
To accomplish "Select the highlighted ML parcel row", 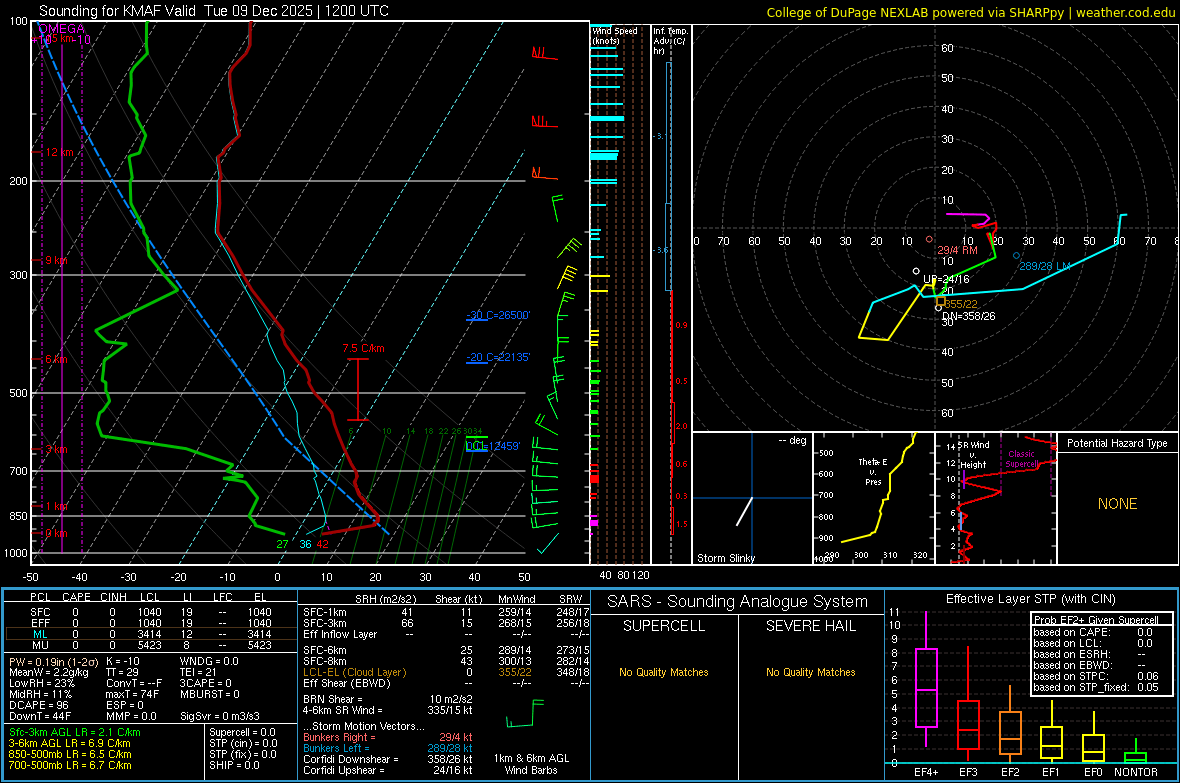I will (x=151, y=634).
